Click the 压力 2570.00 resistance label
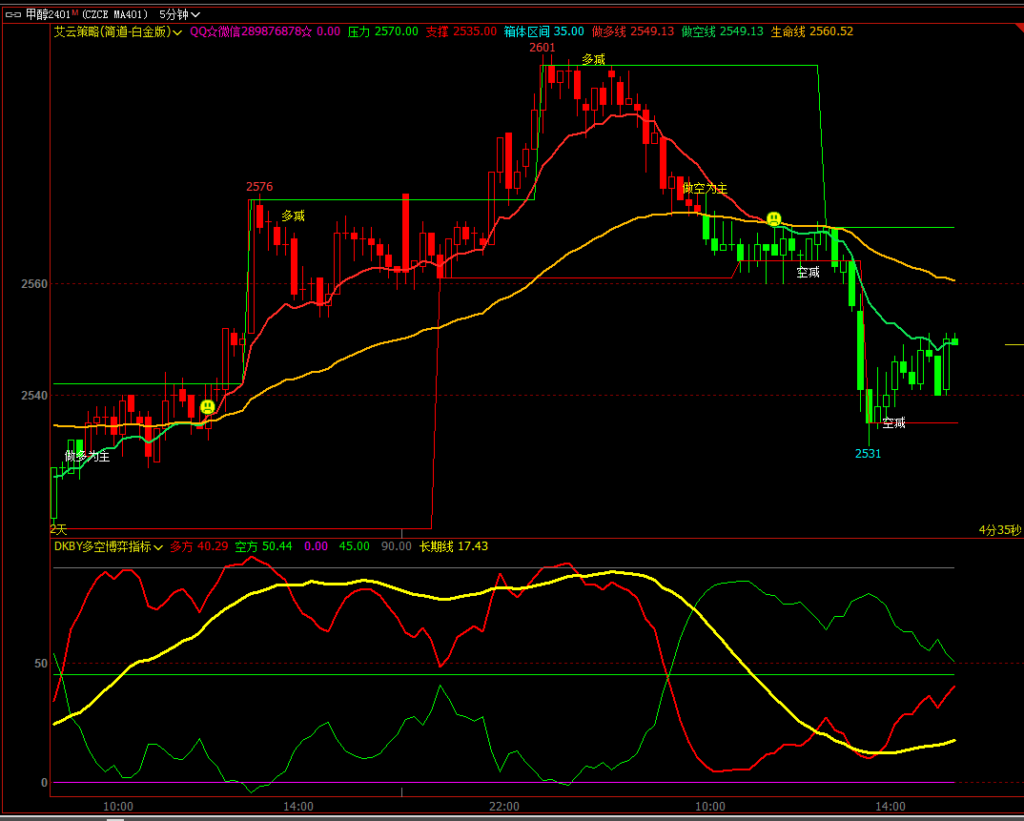1024x821 pixels. pyautogui.click(x=383, y=32)
